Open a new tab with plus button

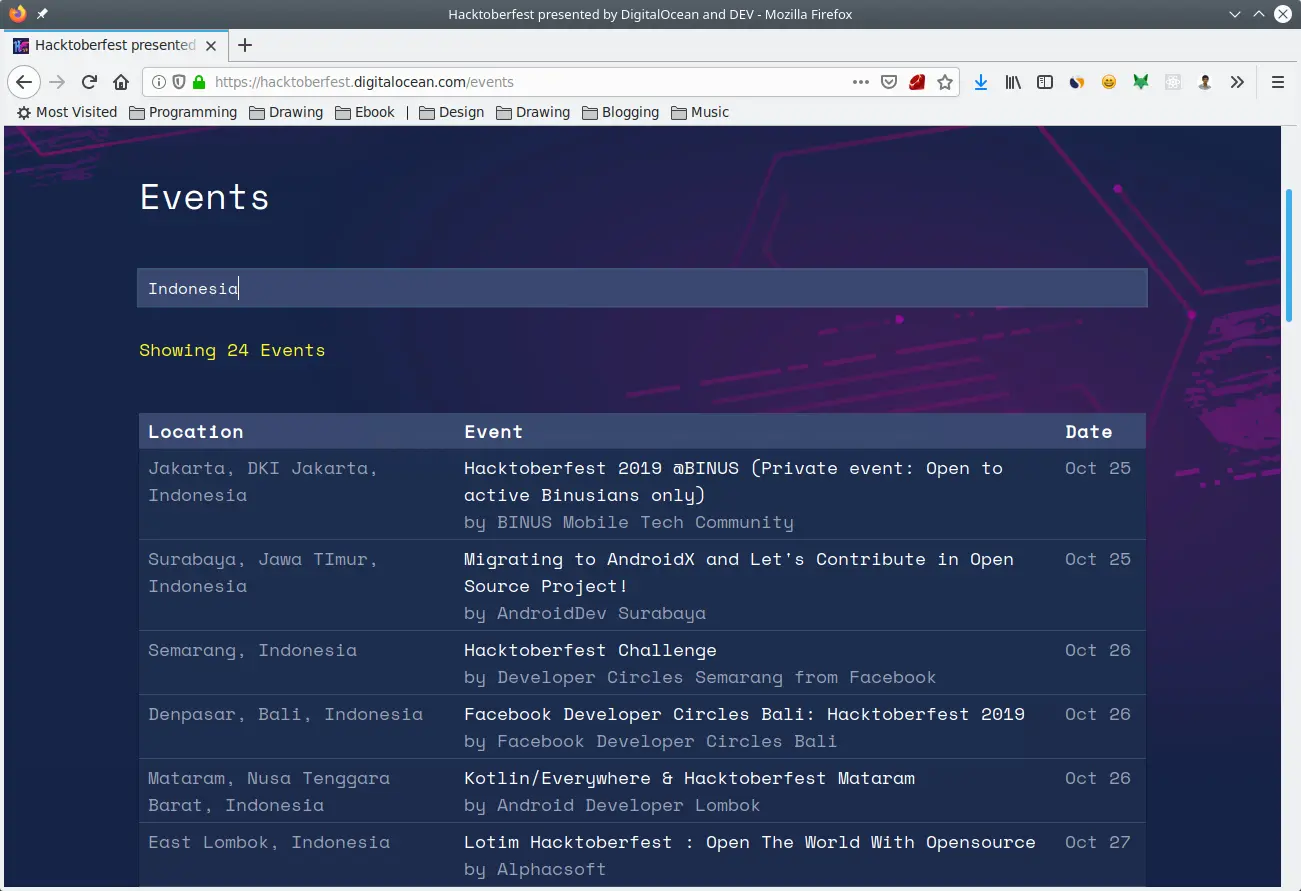coord(245,45)
